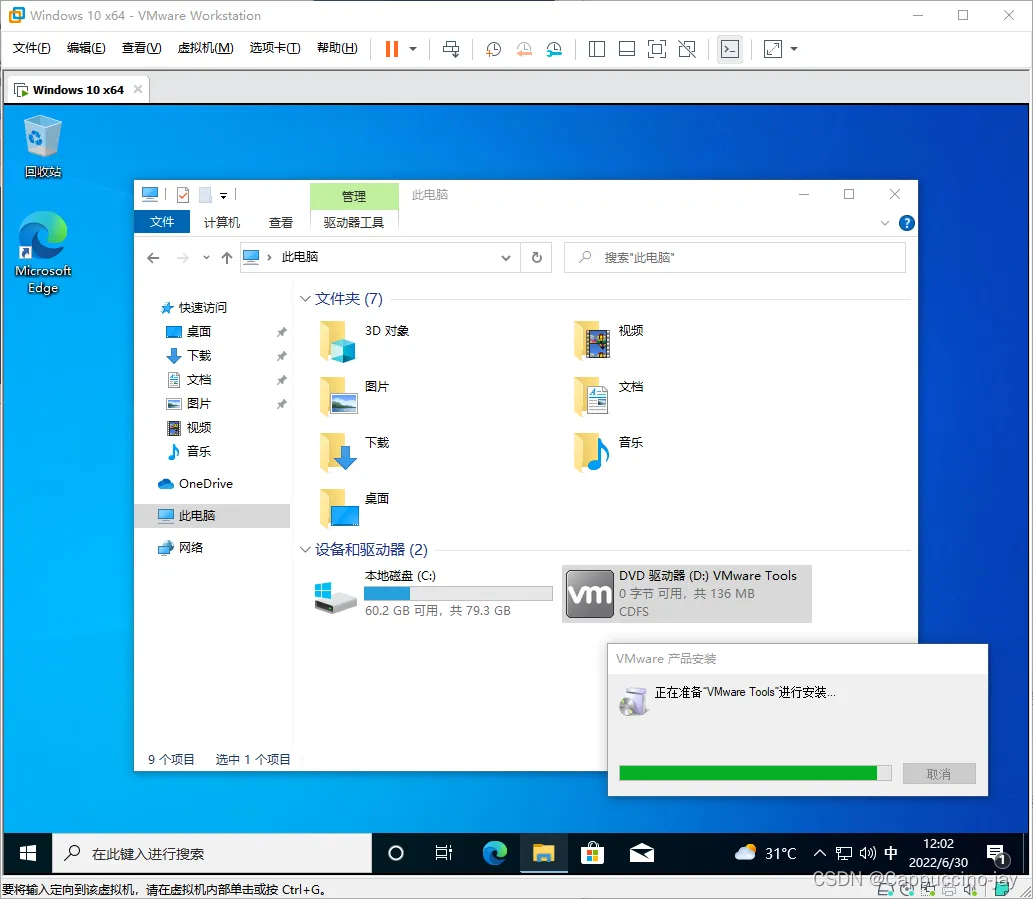Select 此电脑 in navigation pane
Image resolution: width=1033 pixels, height=899 pixels.
point(212,516)
